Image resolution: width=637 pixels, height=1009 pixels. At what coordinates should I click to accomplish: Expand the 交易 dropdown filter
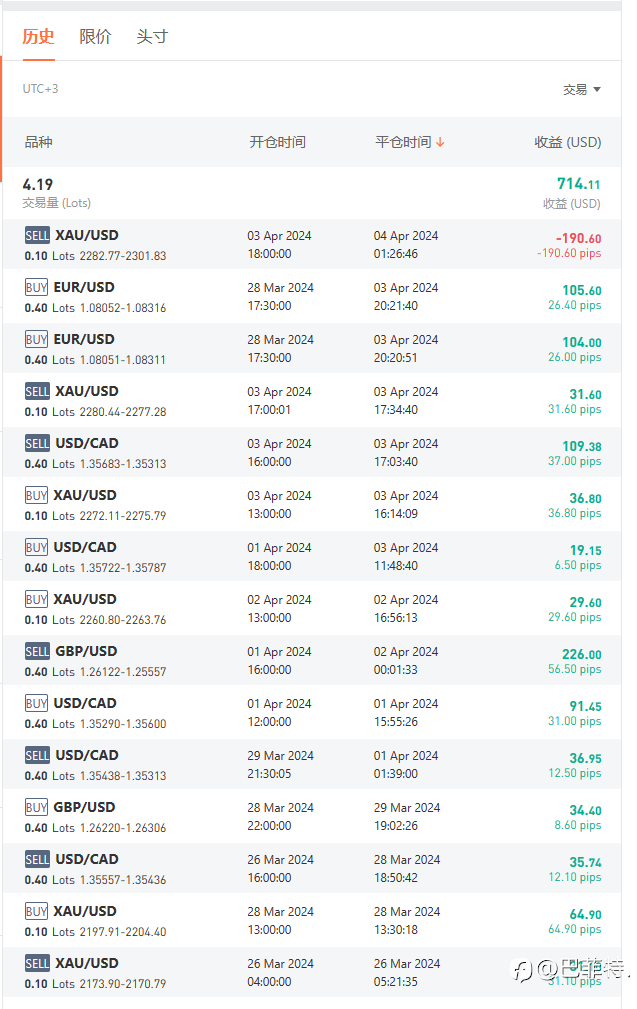coord(581,90)
